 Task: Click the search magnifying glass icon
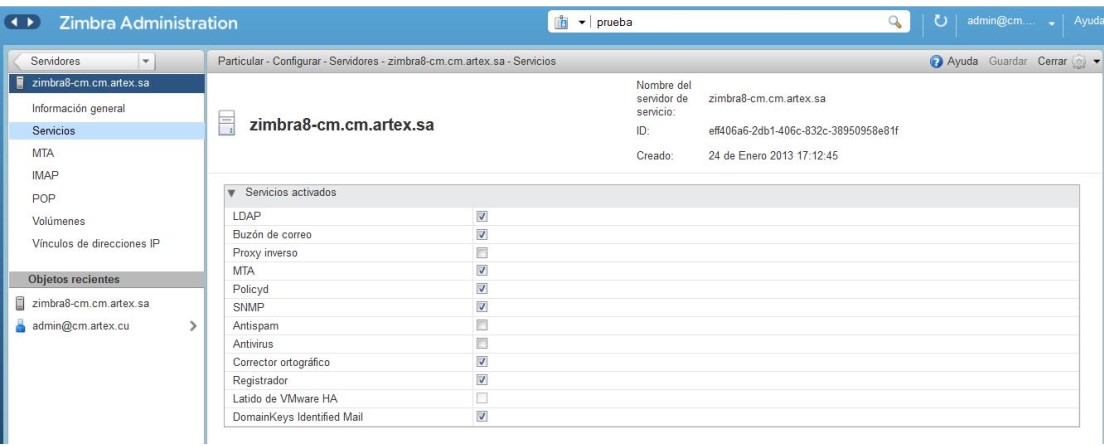[x=896, y=21]
